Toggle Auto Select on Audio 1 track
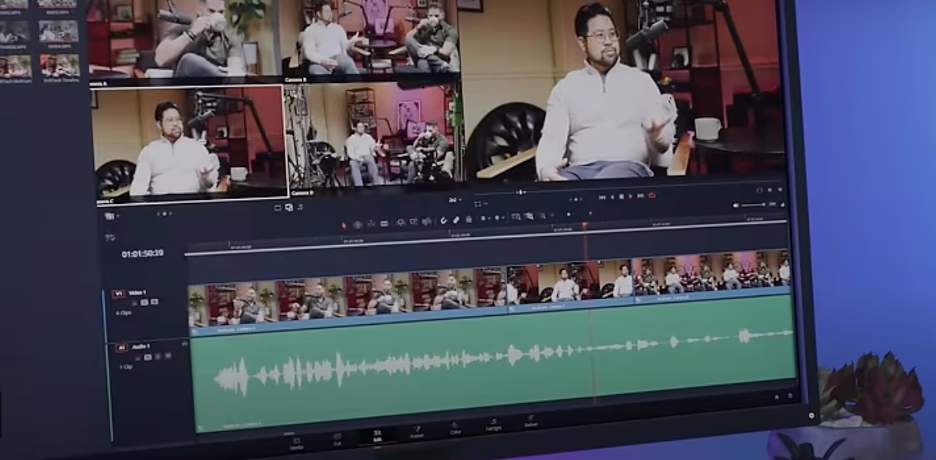The width and height of the screenshot is (936, 460). [x=147, y=357]
